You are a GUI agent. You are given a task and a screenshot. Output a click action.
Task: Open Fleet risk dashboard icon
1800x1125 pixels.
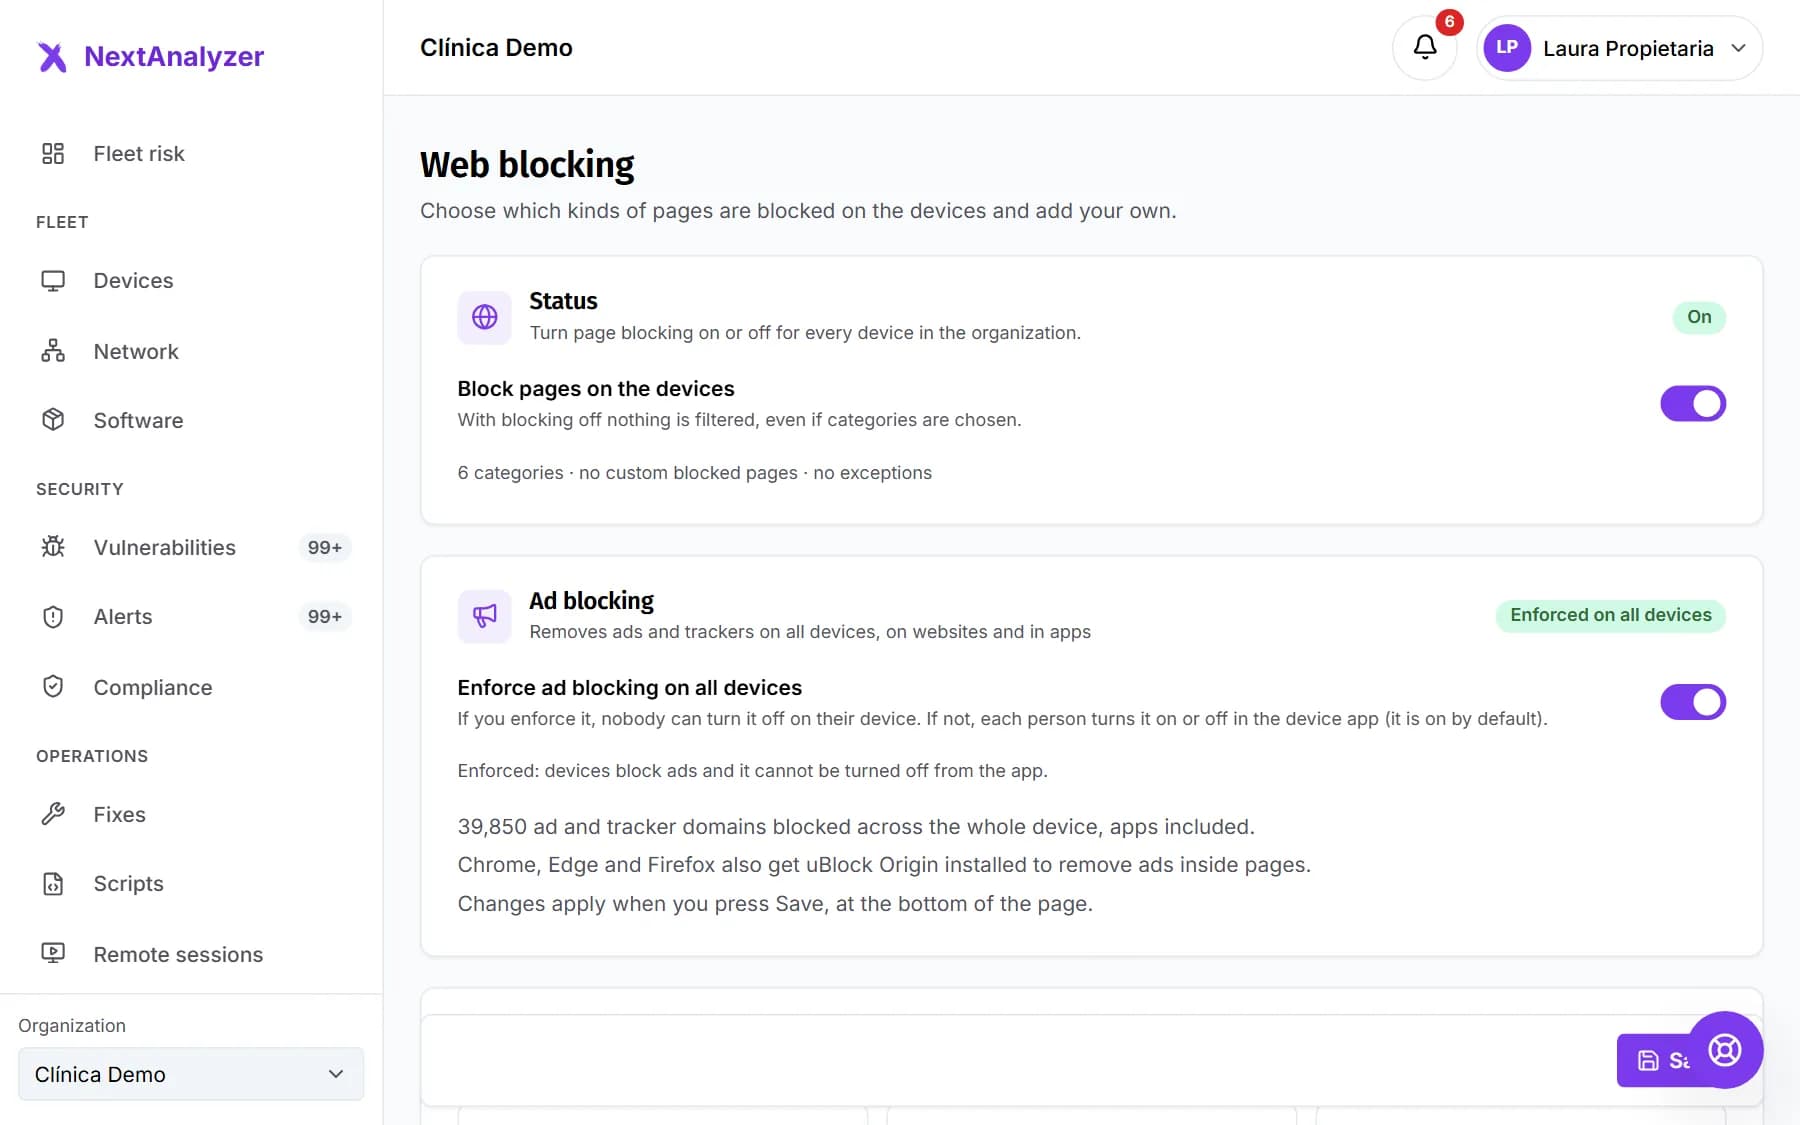(53, 153)
